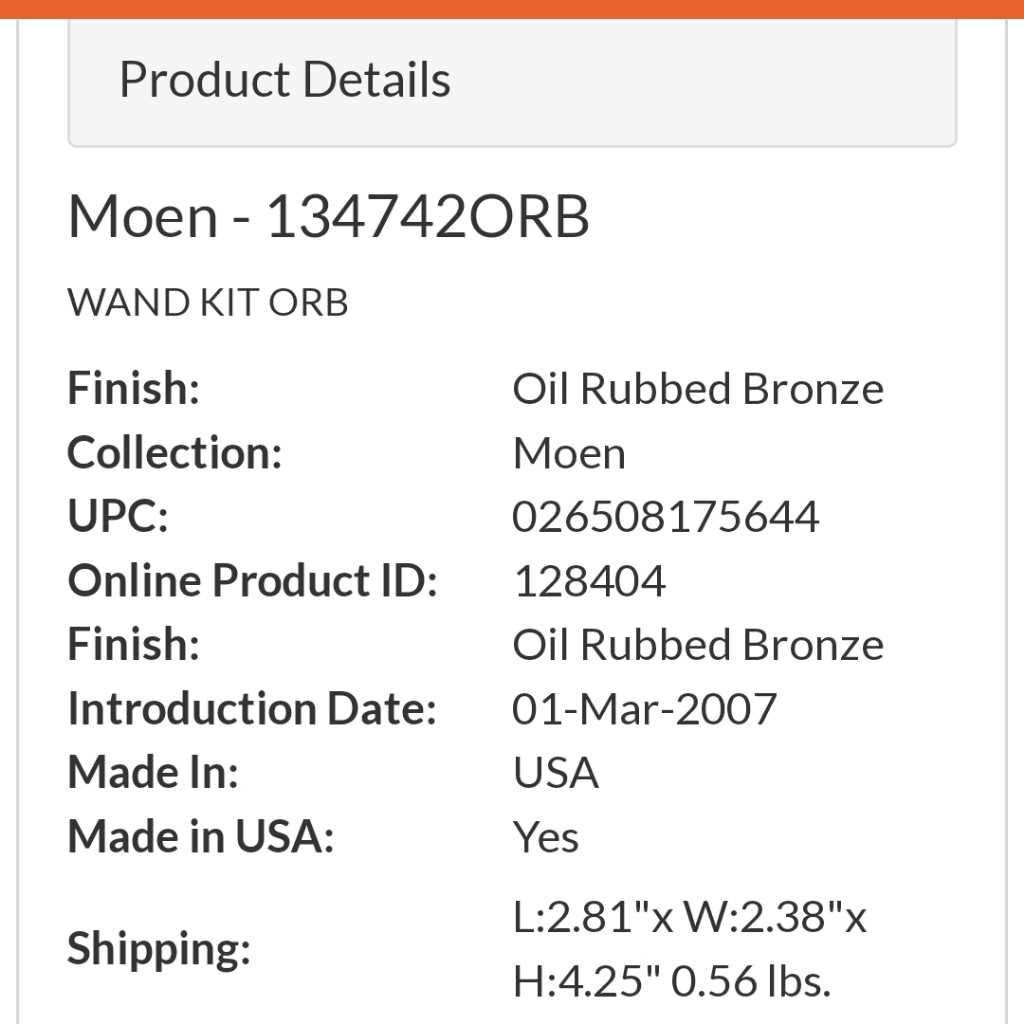Select the Online Product ID 128404
The image size is (1024, 1024).
pos(590,580)
